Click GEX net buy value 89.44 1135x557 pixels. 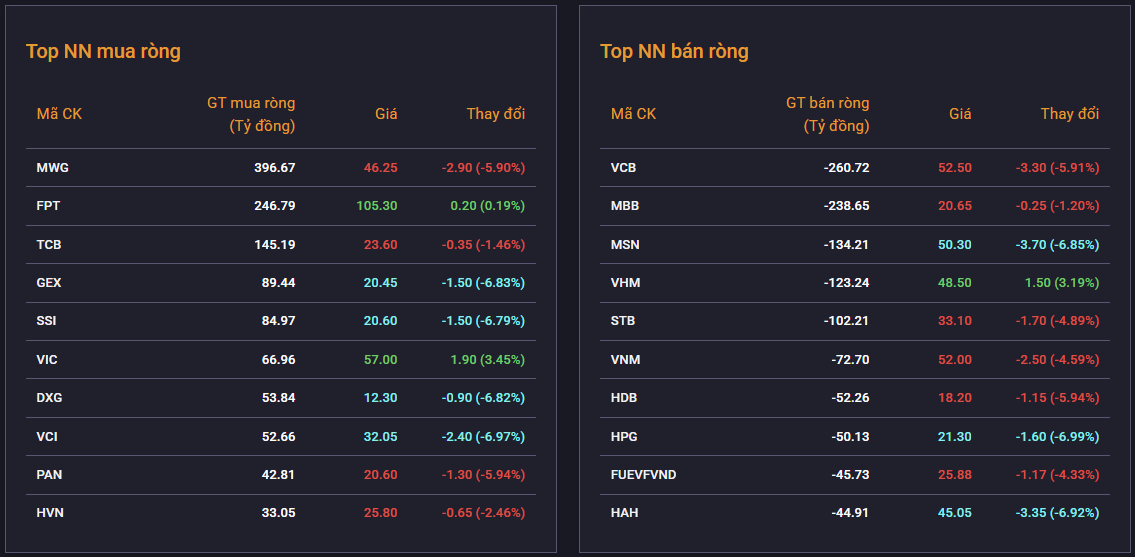click(x=278, y=282)
